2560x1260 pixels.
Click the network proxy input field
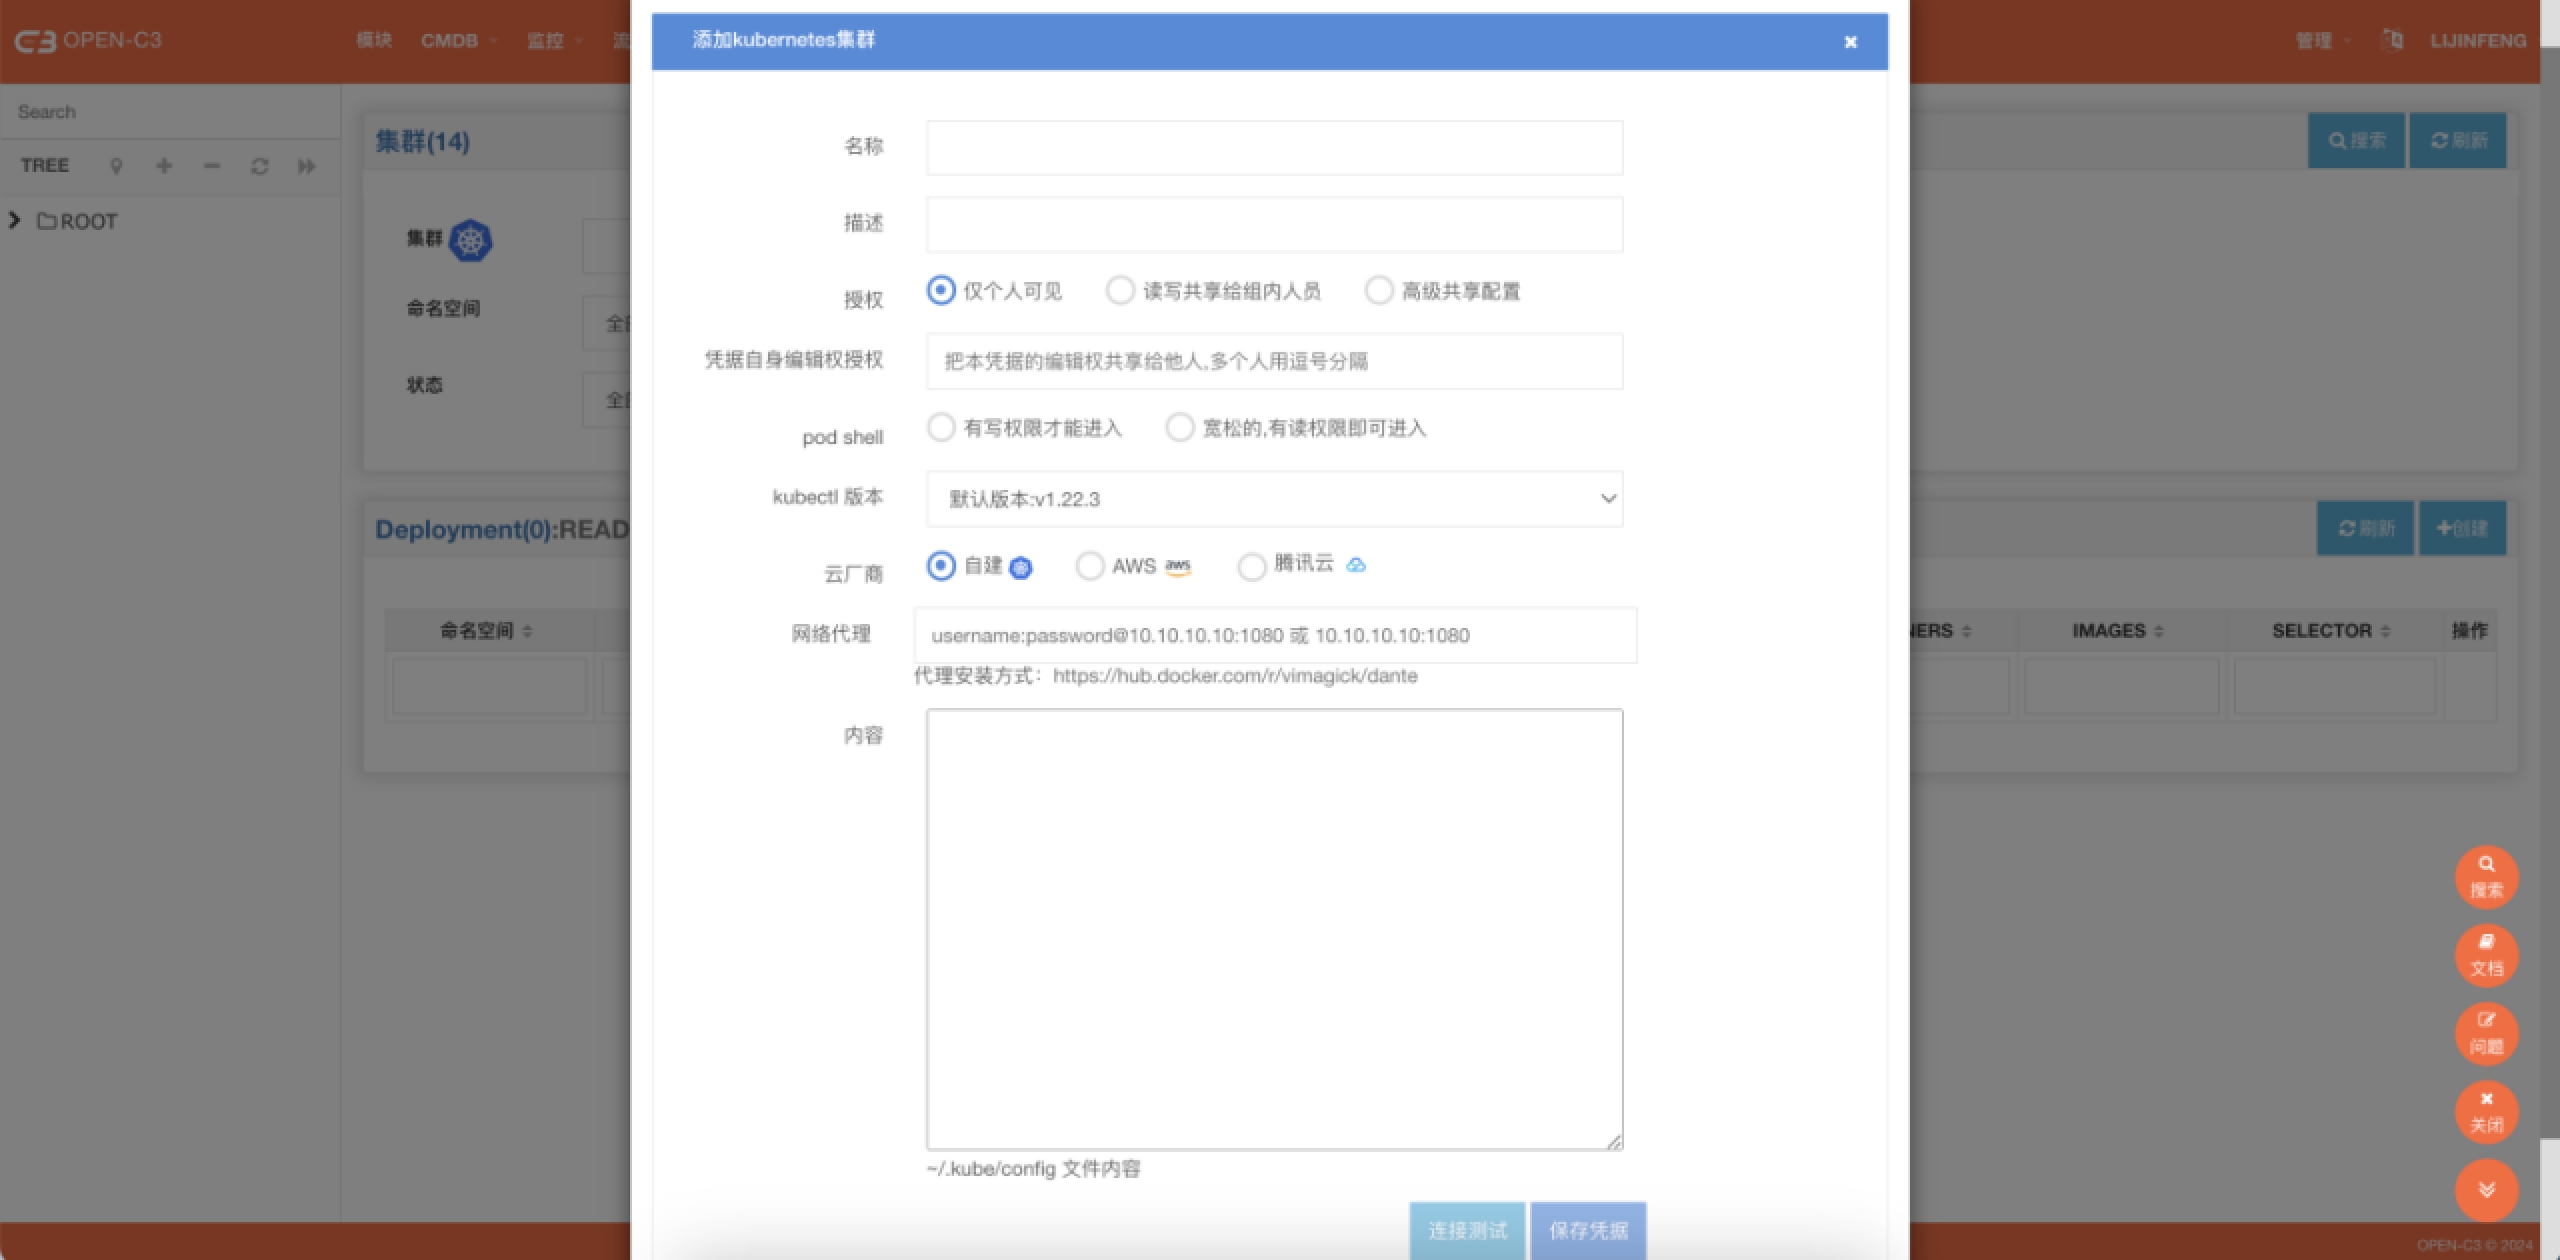point(1274,635)
